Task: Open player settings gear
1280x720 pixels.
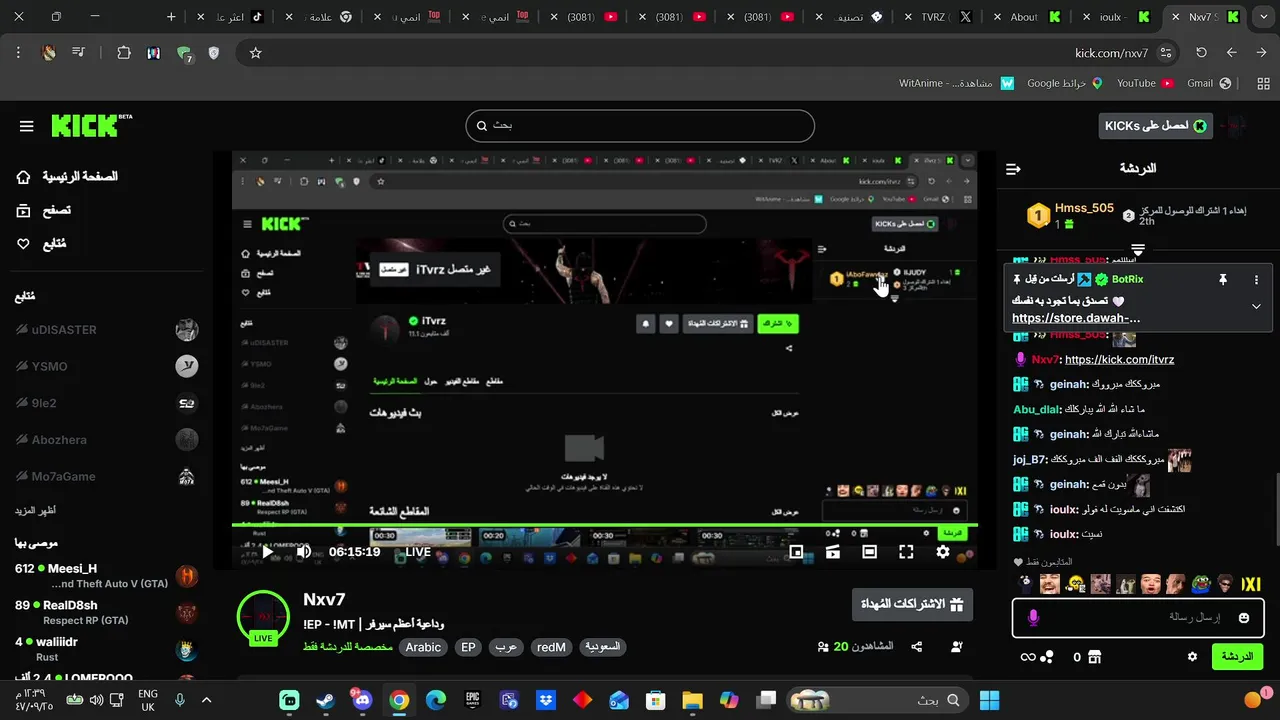Action: coord(943,551)
